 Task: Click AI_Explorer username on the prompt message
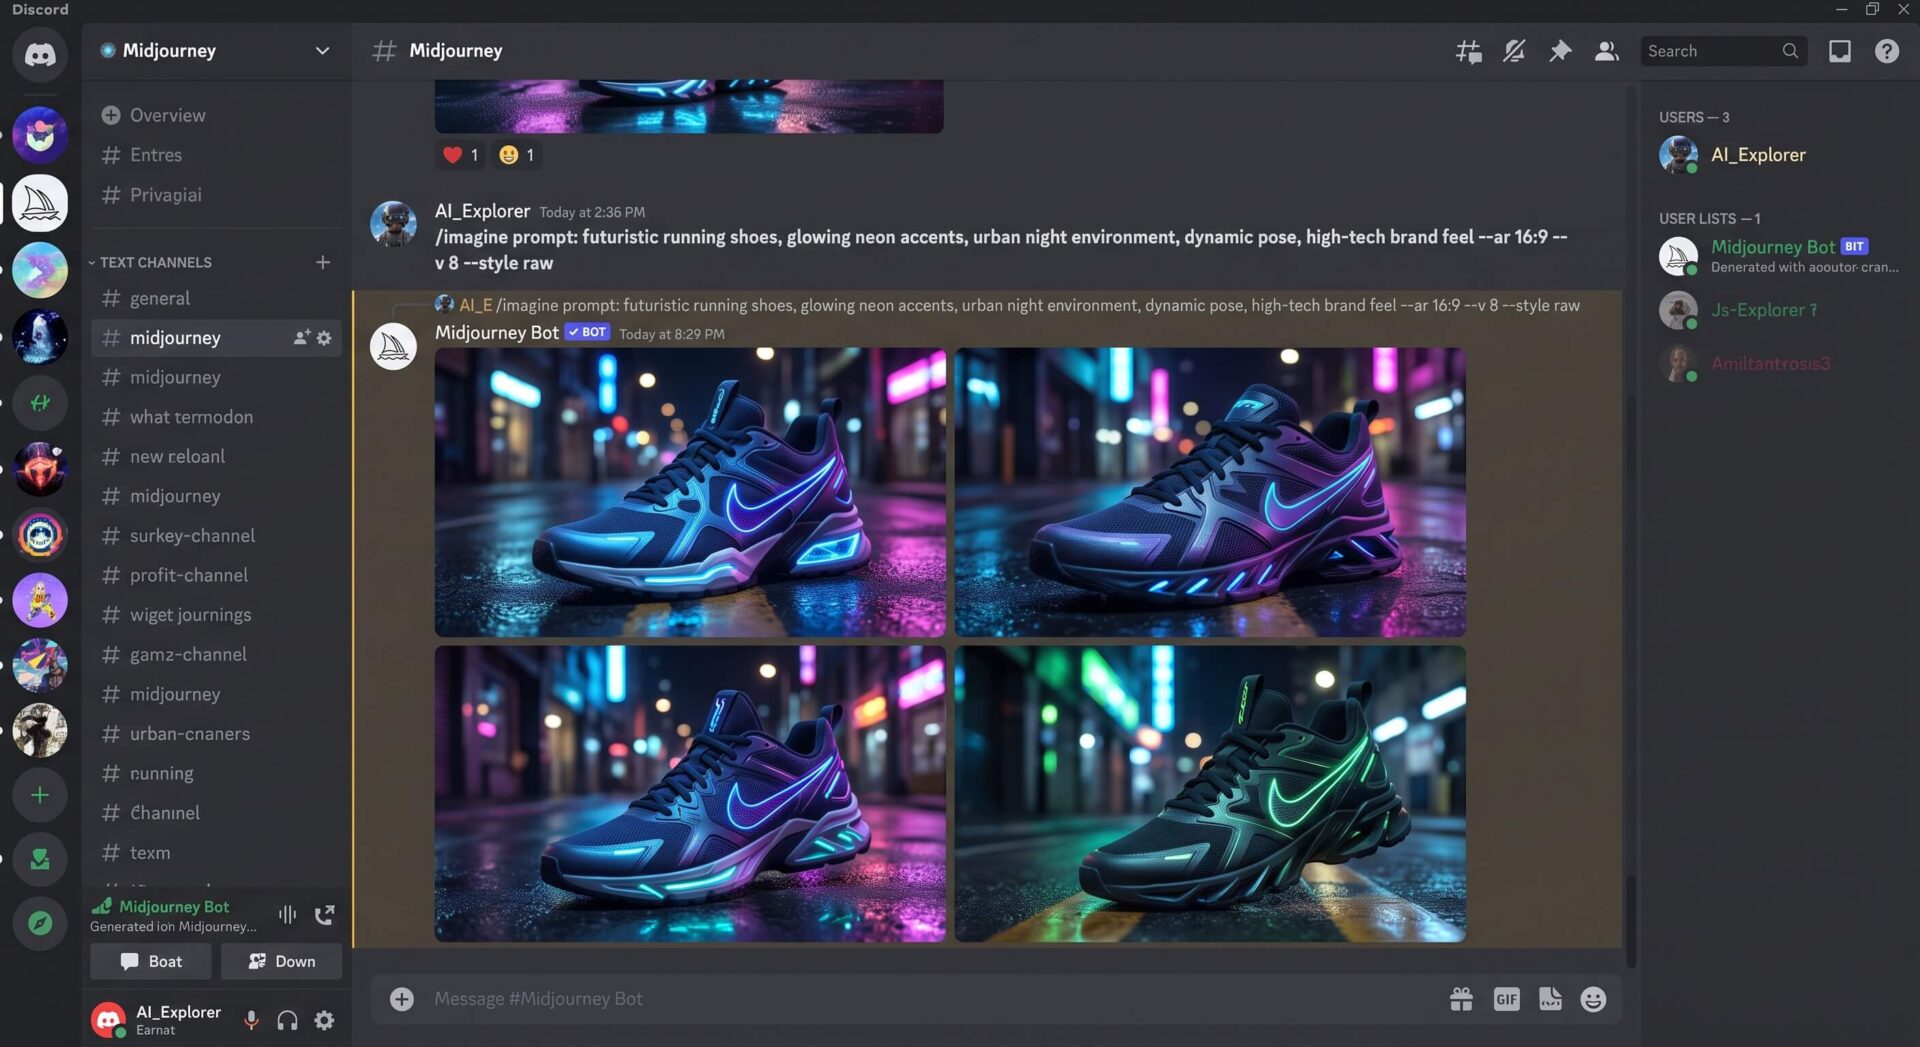[x=482, y=211]
